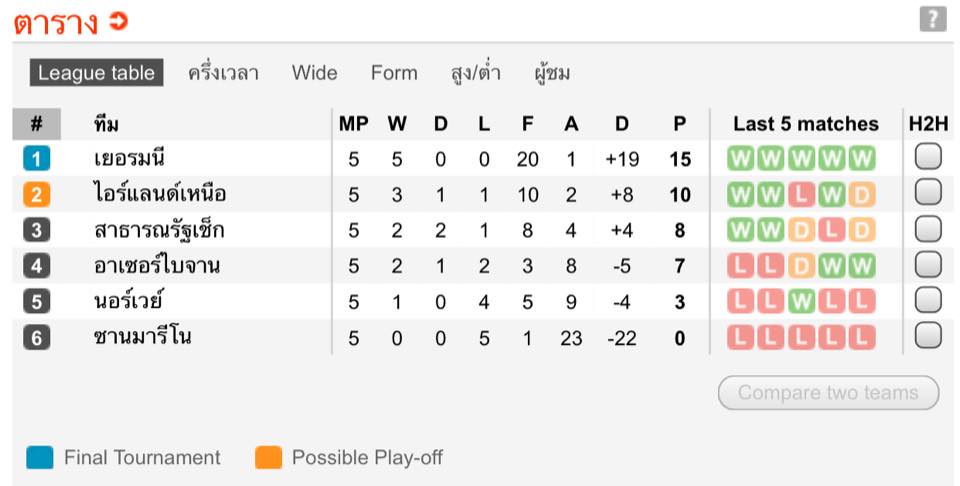The height and width of the screenshot is (486, 960).
Task: Tick the H2H checkbox for อาเซอร์ไบจาน
Action: point(928,265)
